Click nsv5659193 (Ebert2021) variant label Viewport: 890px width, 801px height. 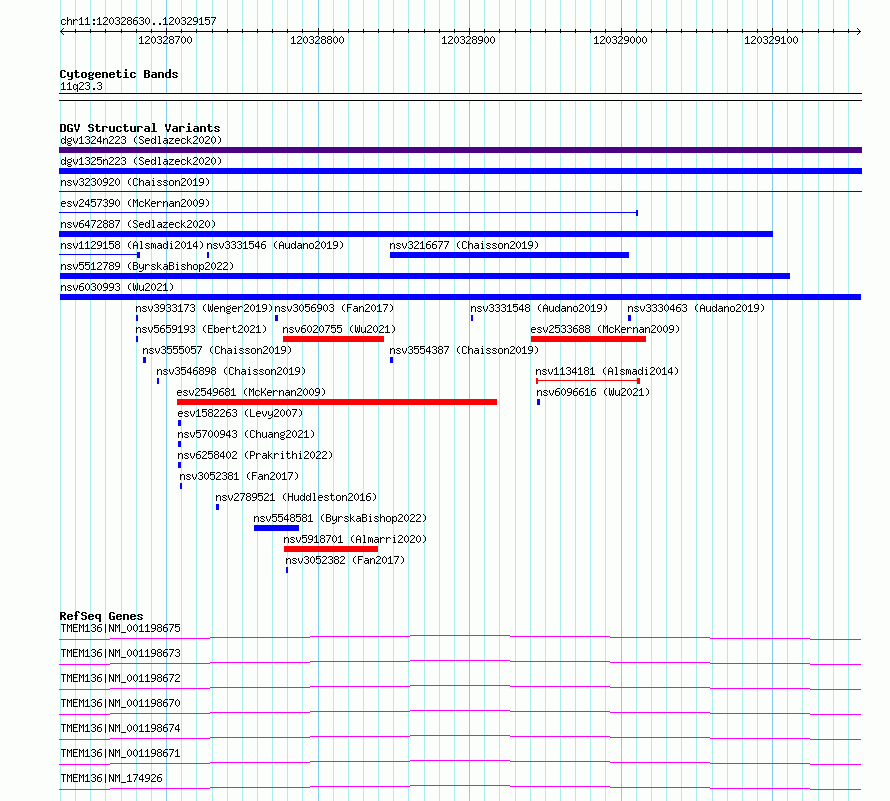(x=201, y=329)
